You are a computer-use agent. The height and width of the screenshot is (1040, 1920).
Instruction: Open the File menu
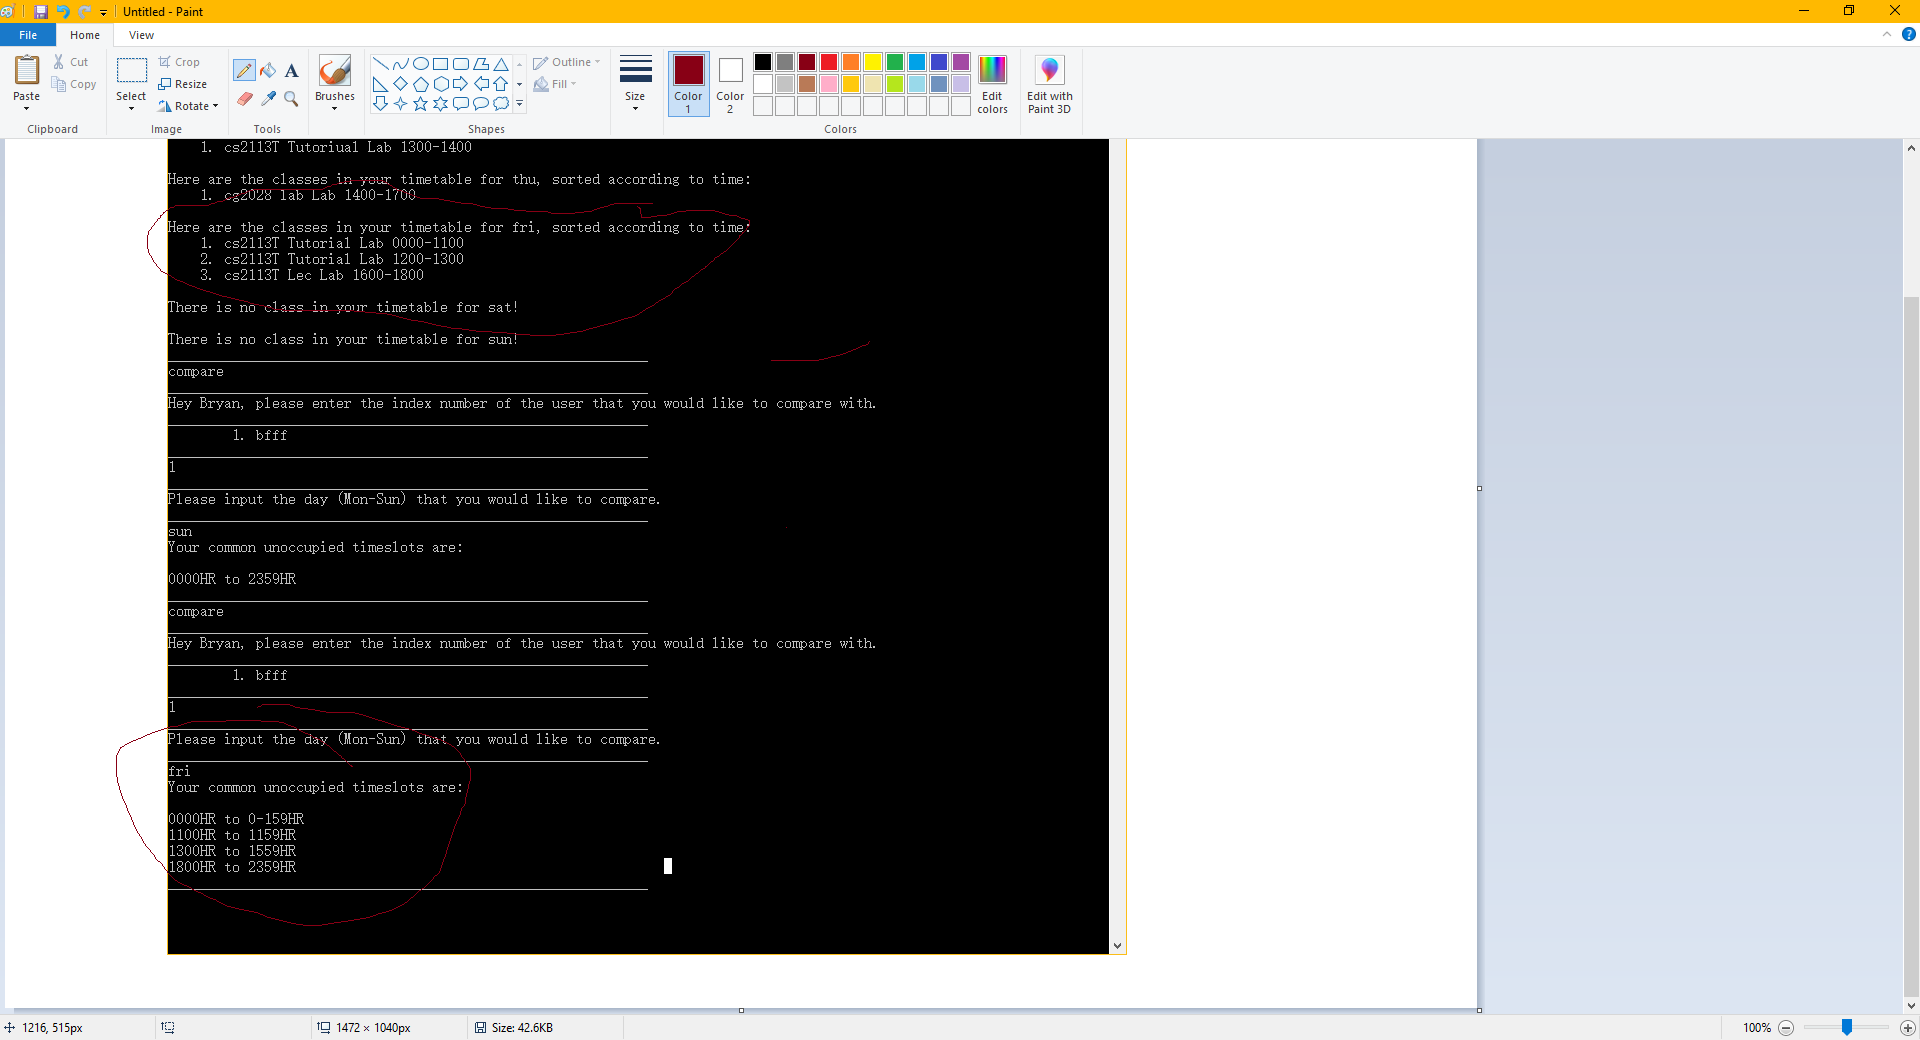coord(28,35)
